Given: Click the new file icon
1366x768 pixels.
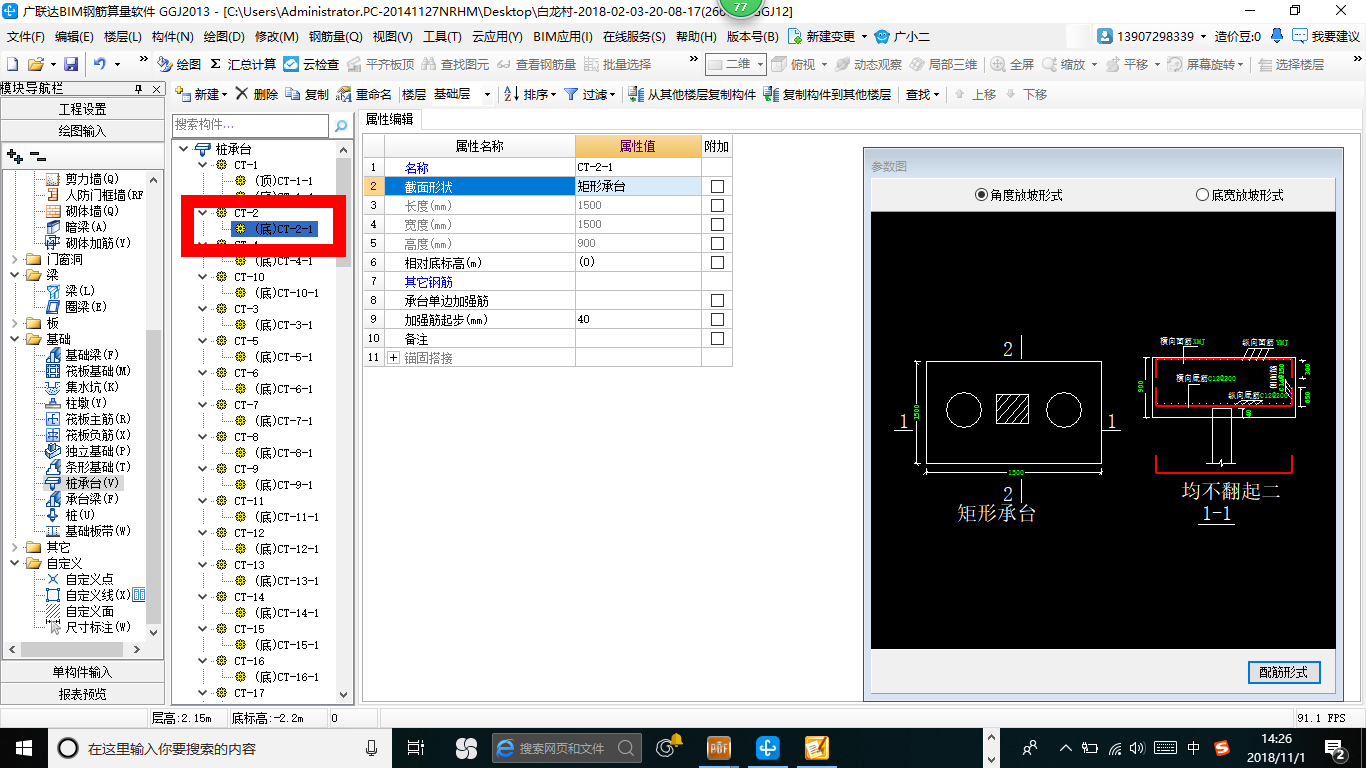Looking at the screenshot, I should (12, 64).
